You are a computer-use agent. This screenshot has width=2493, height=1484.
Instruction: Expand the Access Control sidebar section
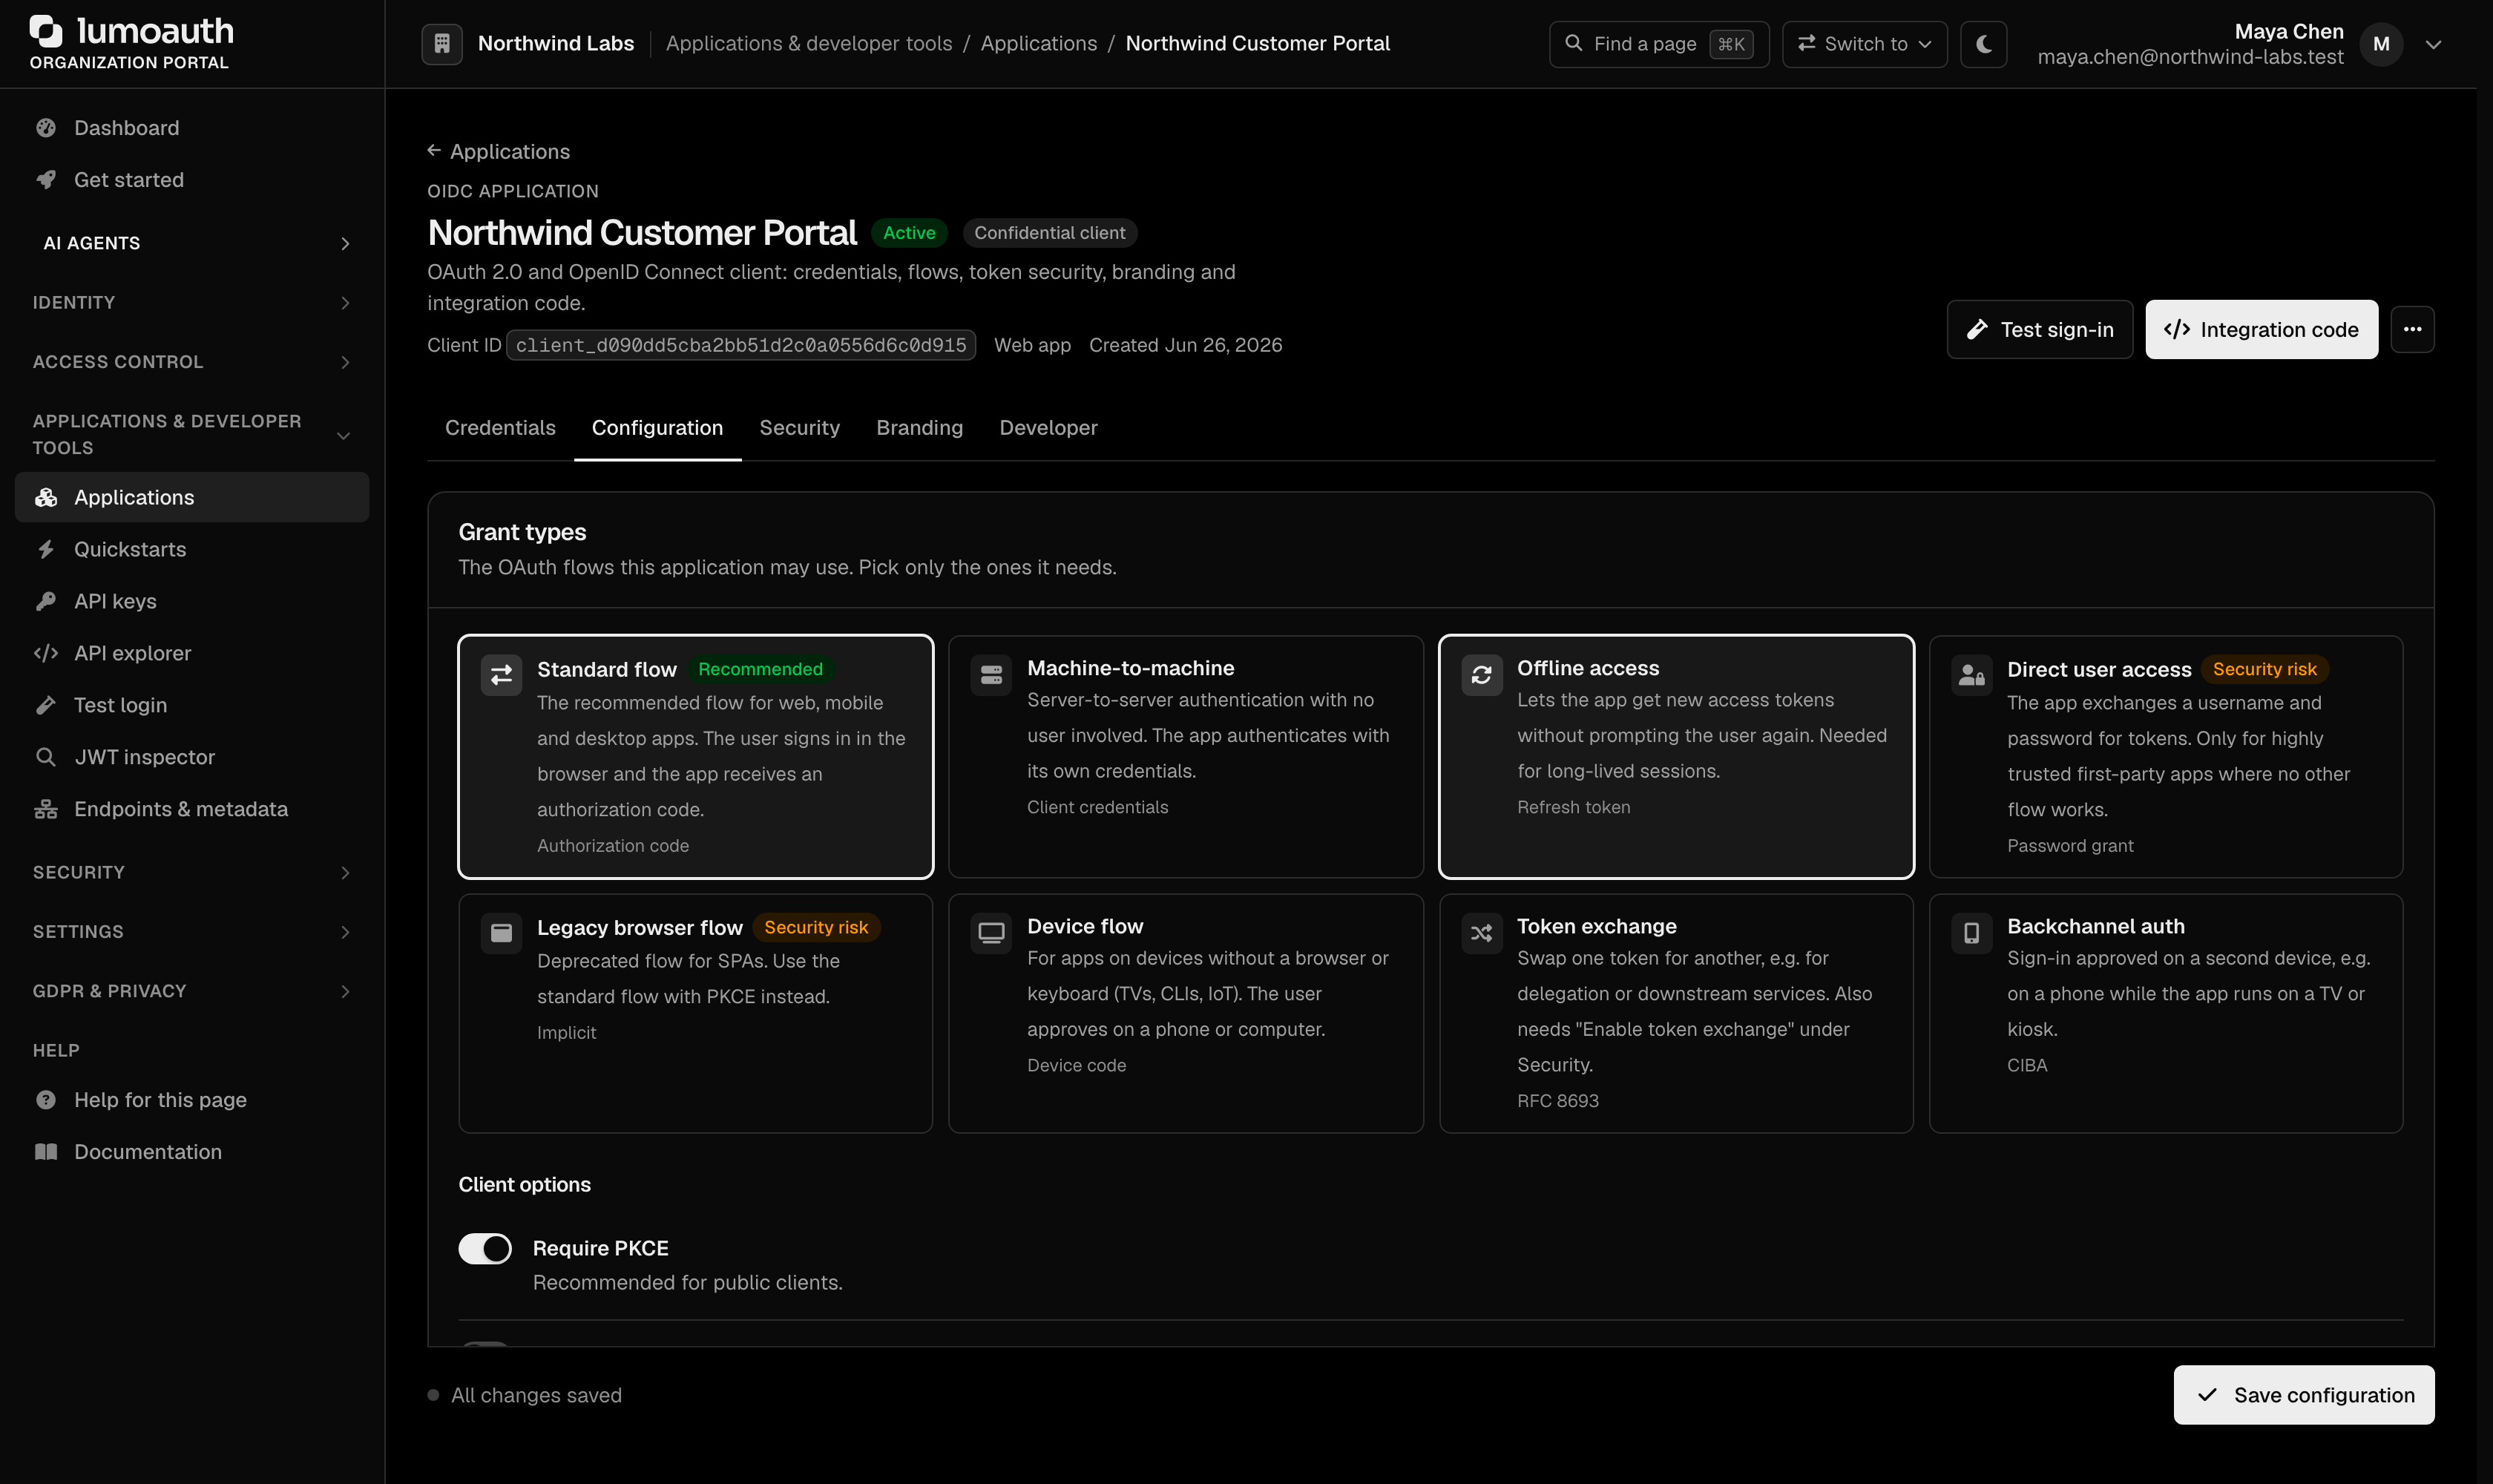tap(192, 362)
